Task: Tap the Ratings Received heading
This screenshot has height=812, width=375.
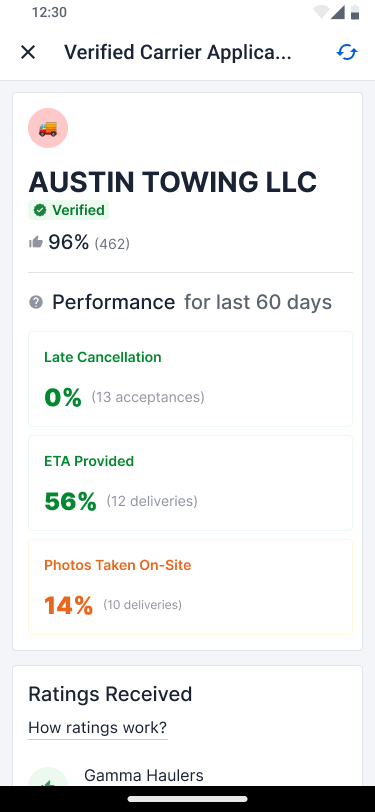Action: (110, 694)
